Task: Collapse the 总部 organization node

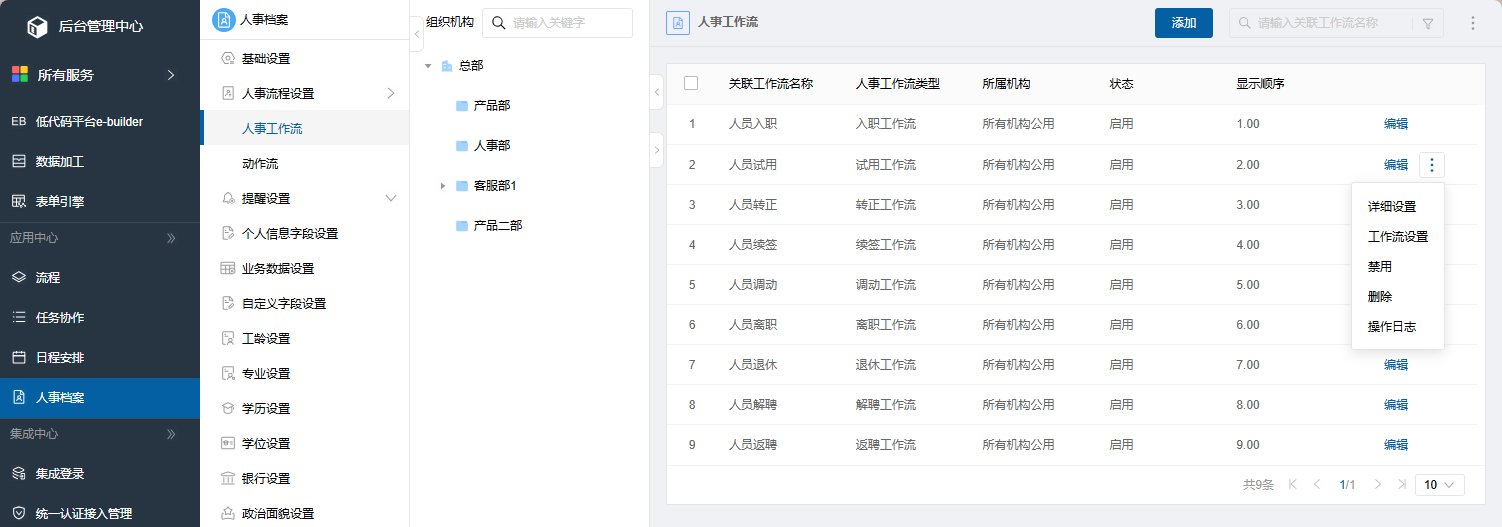Action: coord(428,66)
